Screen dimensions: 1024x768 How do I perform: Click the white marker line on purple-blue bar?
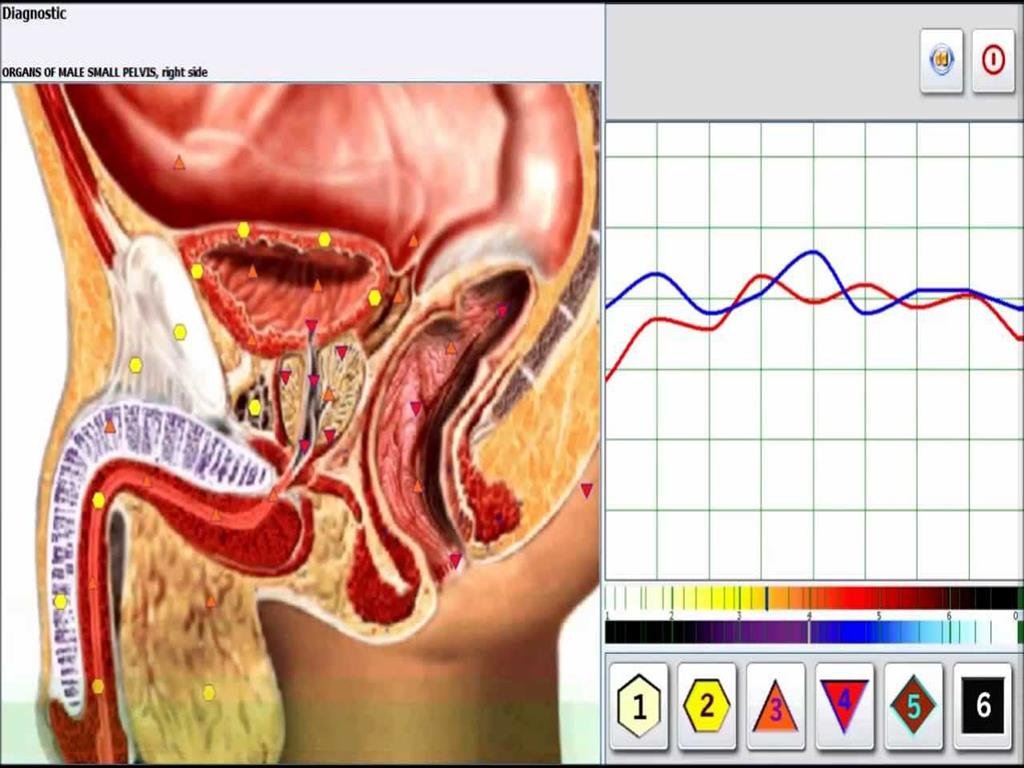pos(808,632)
